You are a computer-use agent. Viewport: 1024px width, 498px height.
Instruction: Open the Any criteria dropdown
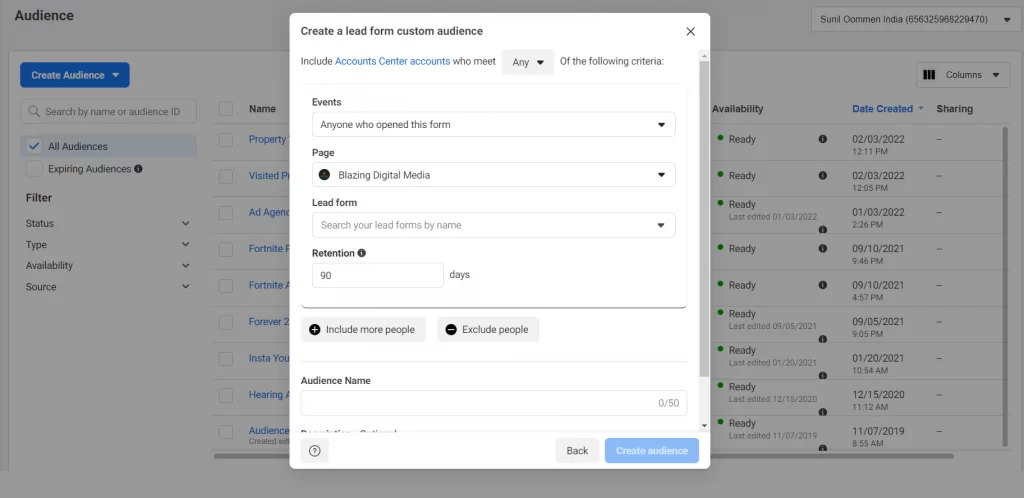click(x=528, y=62)
